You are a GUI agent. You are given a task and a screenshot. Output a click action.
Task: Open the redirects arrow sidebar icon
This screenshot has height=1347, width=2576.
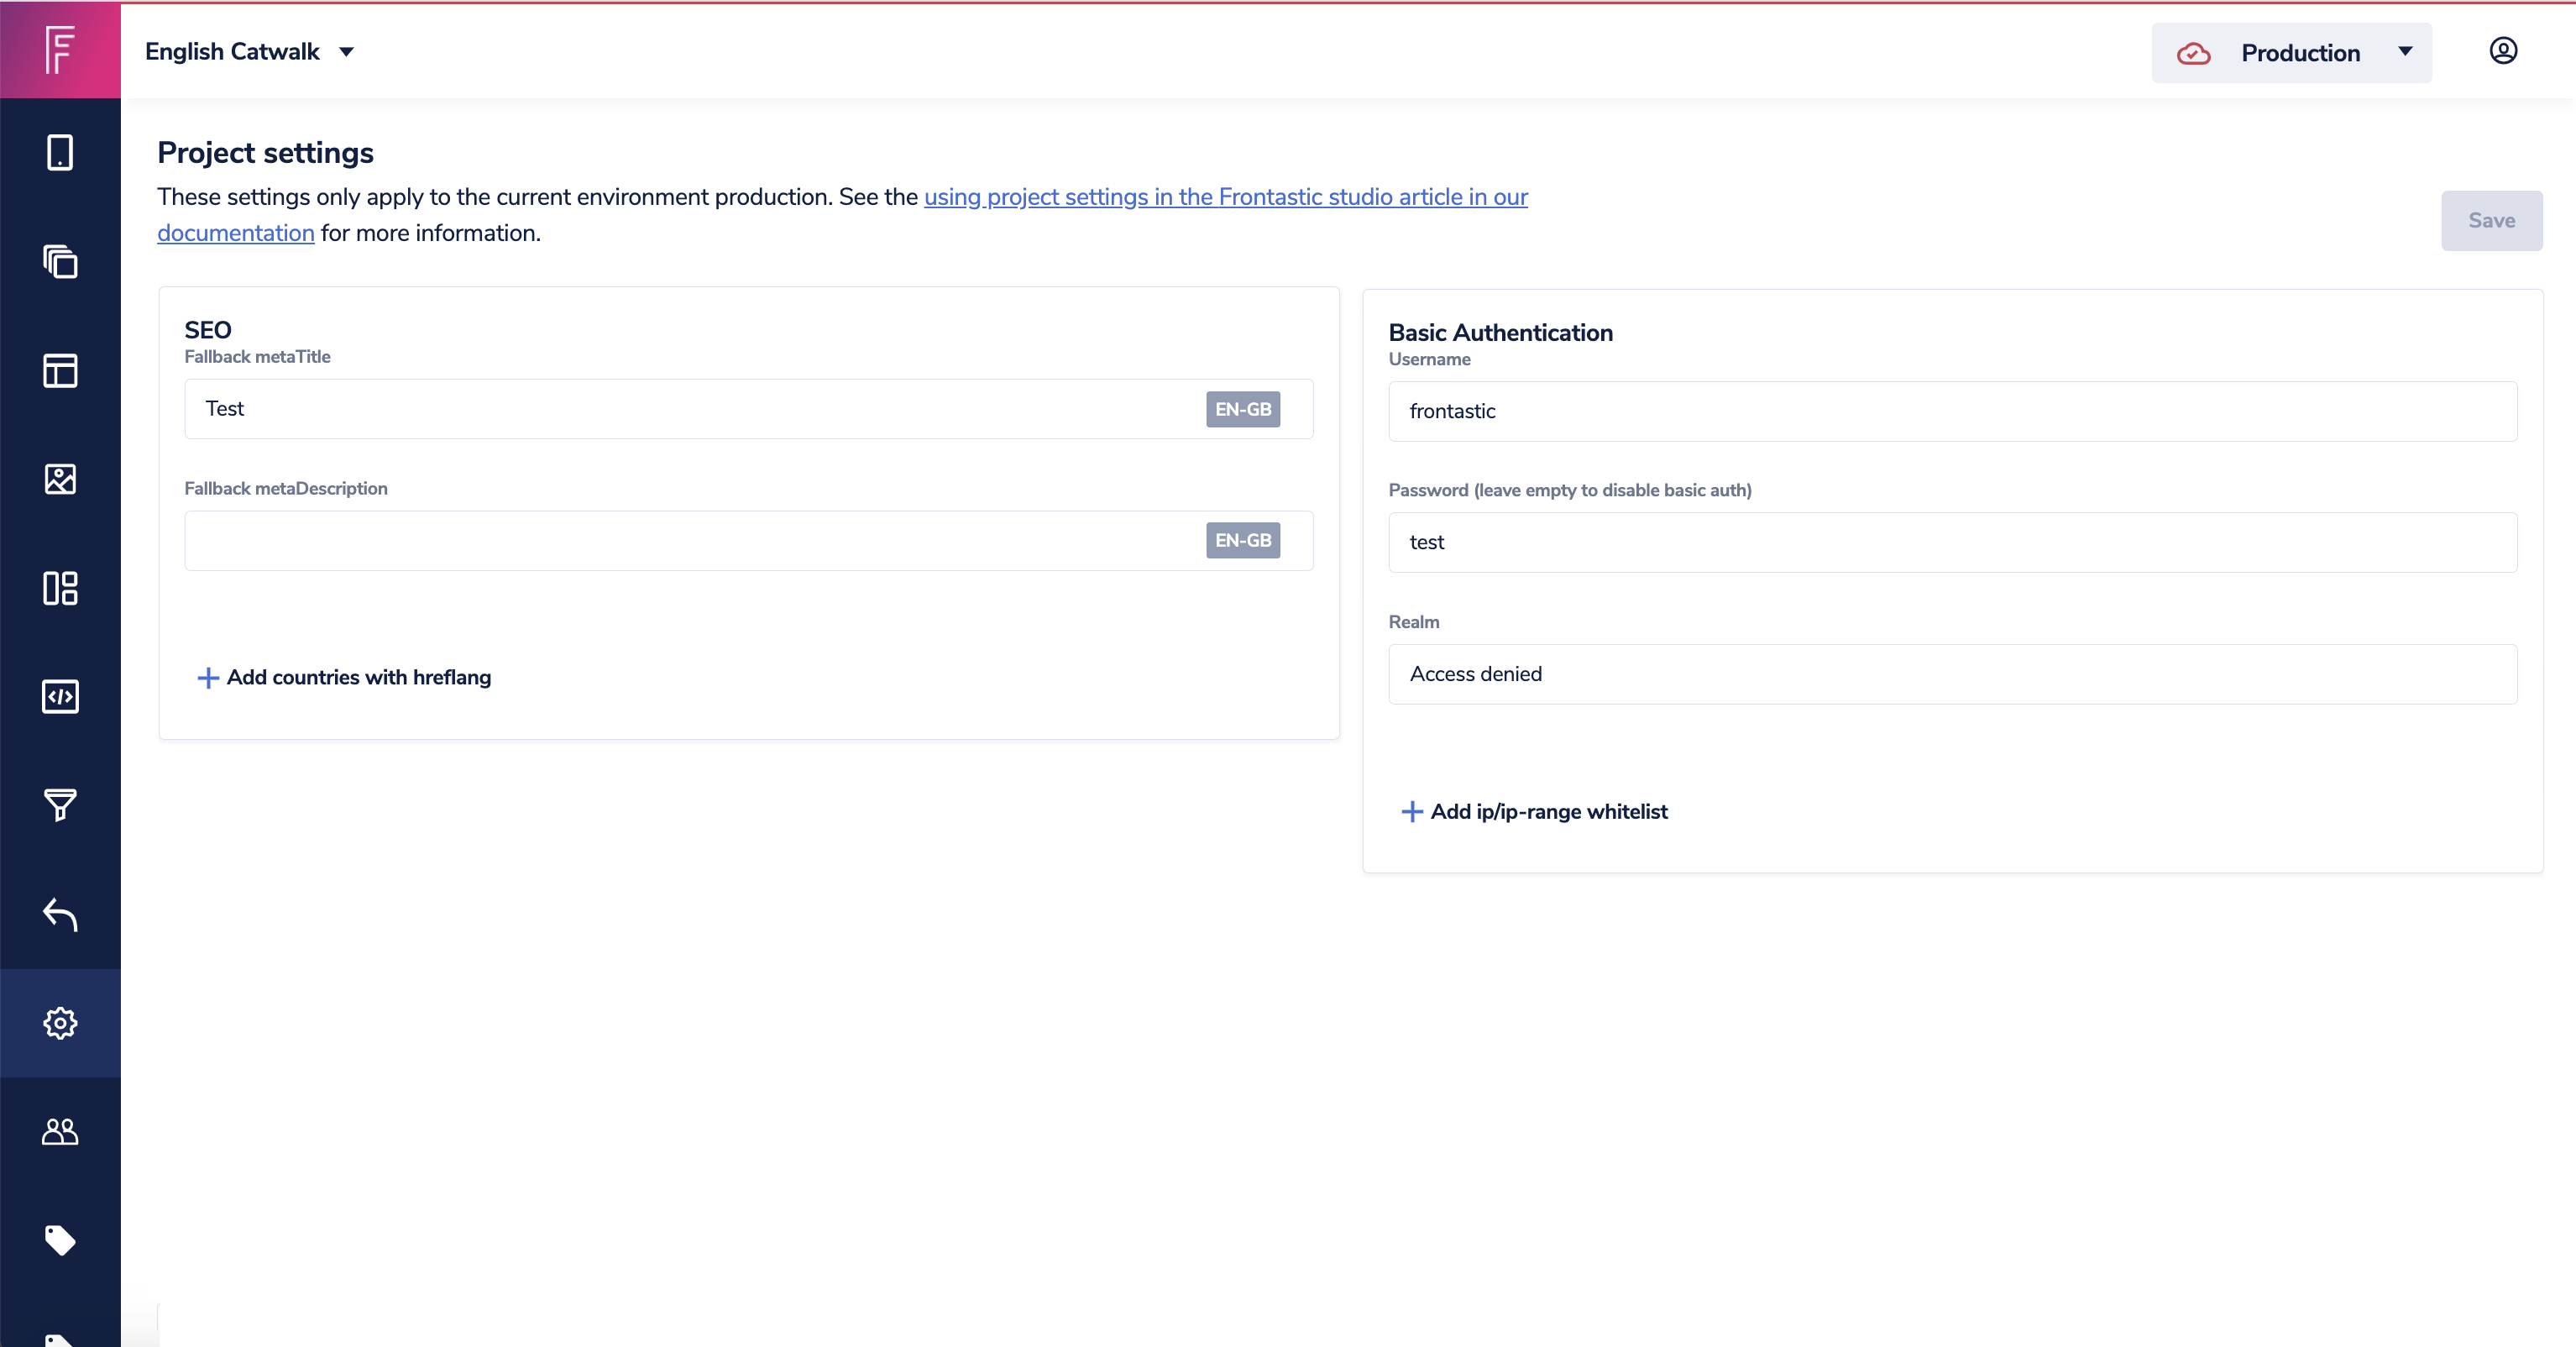pyautogui.click(x=60, y=914)
